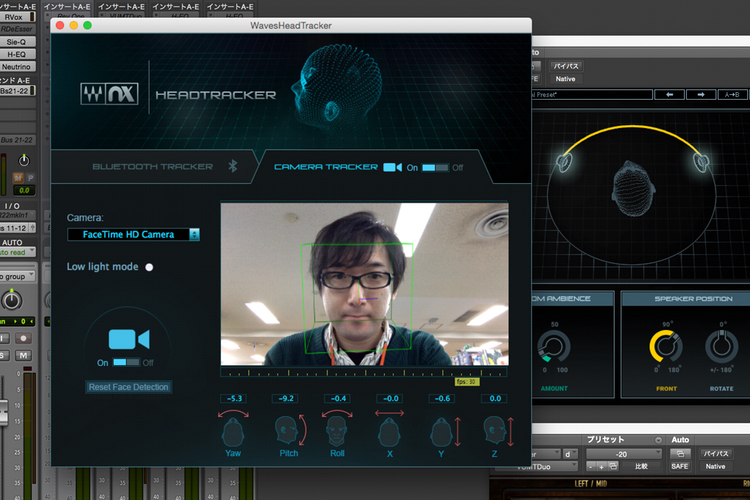
Task: Click the RVox insert slot
Action: (18, 17)
